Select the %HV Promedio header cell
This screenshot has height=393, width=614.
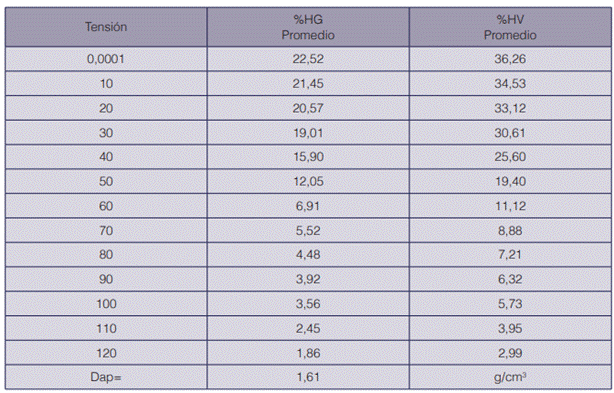(510, 27)
